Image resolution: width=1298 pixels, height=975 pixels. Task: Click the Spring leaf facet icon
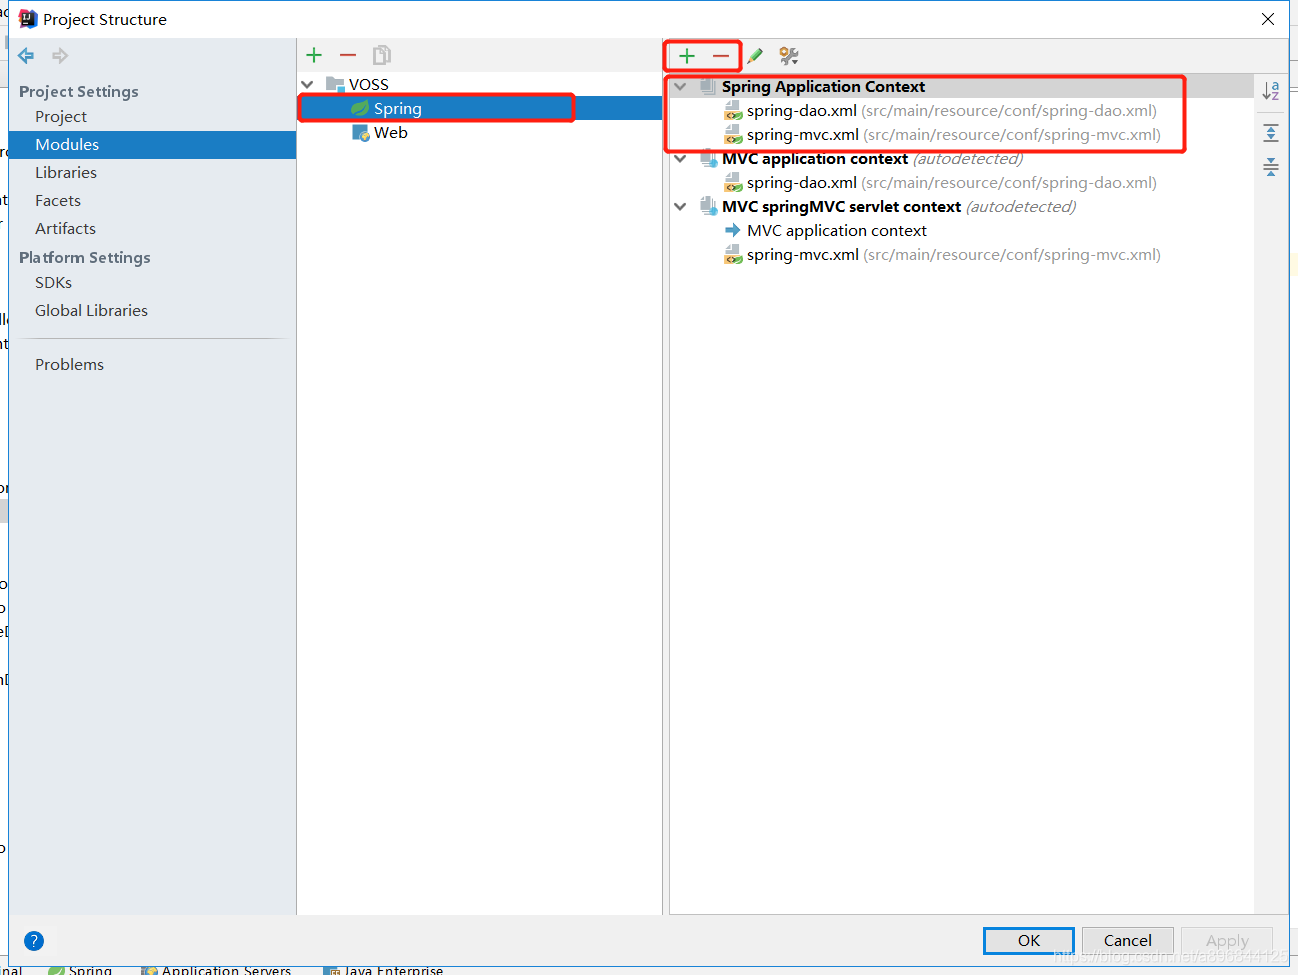point(360,108)
